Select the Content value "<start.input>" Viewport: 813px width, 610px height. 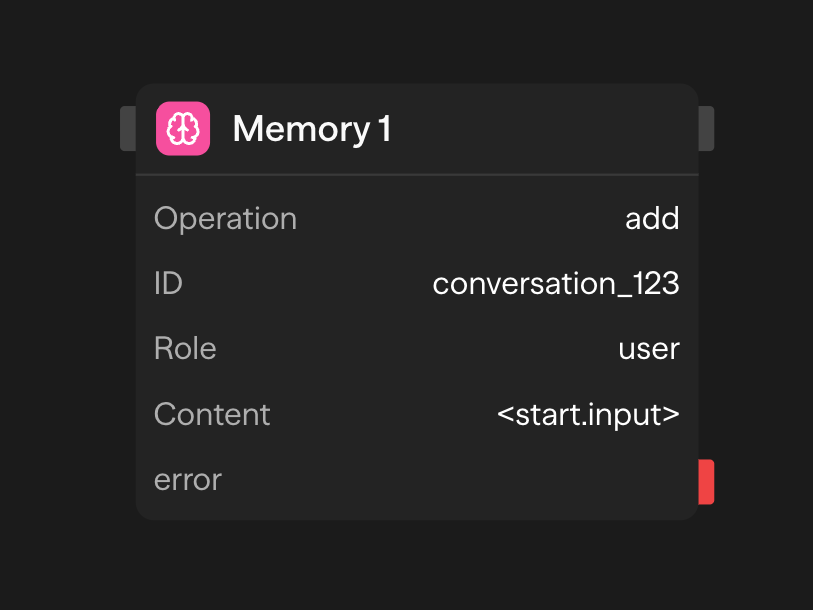[x=588, y=414]
